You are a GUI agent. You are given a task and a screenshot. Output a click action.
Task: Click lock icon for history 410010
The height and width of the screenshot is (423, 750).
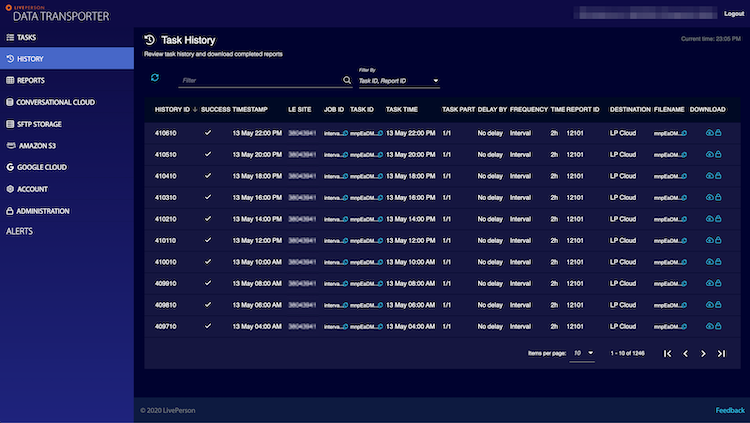click(x=718, y=262)
